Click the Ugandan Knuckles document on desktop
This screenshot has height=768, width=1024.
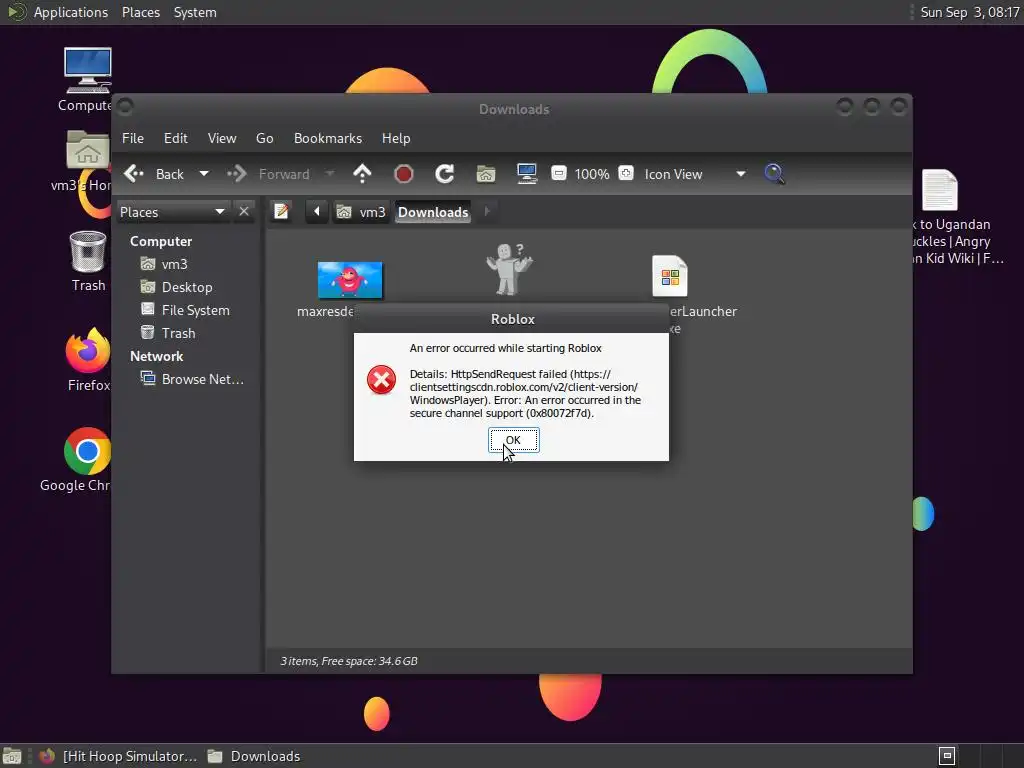click(x=940, y=190)
